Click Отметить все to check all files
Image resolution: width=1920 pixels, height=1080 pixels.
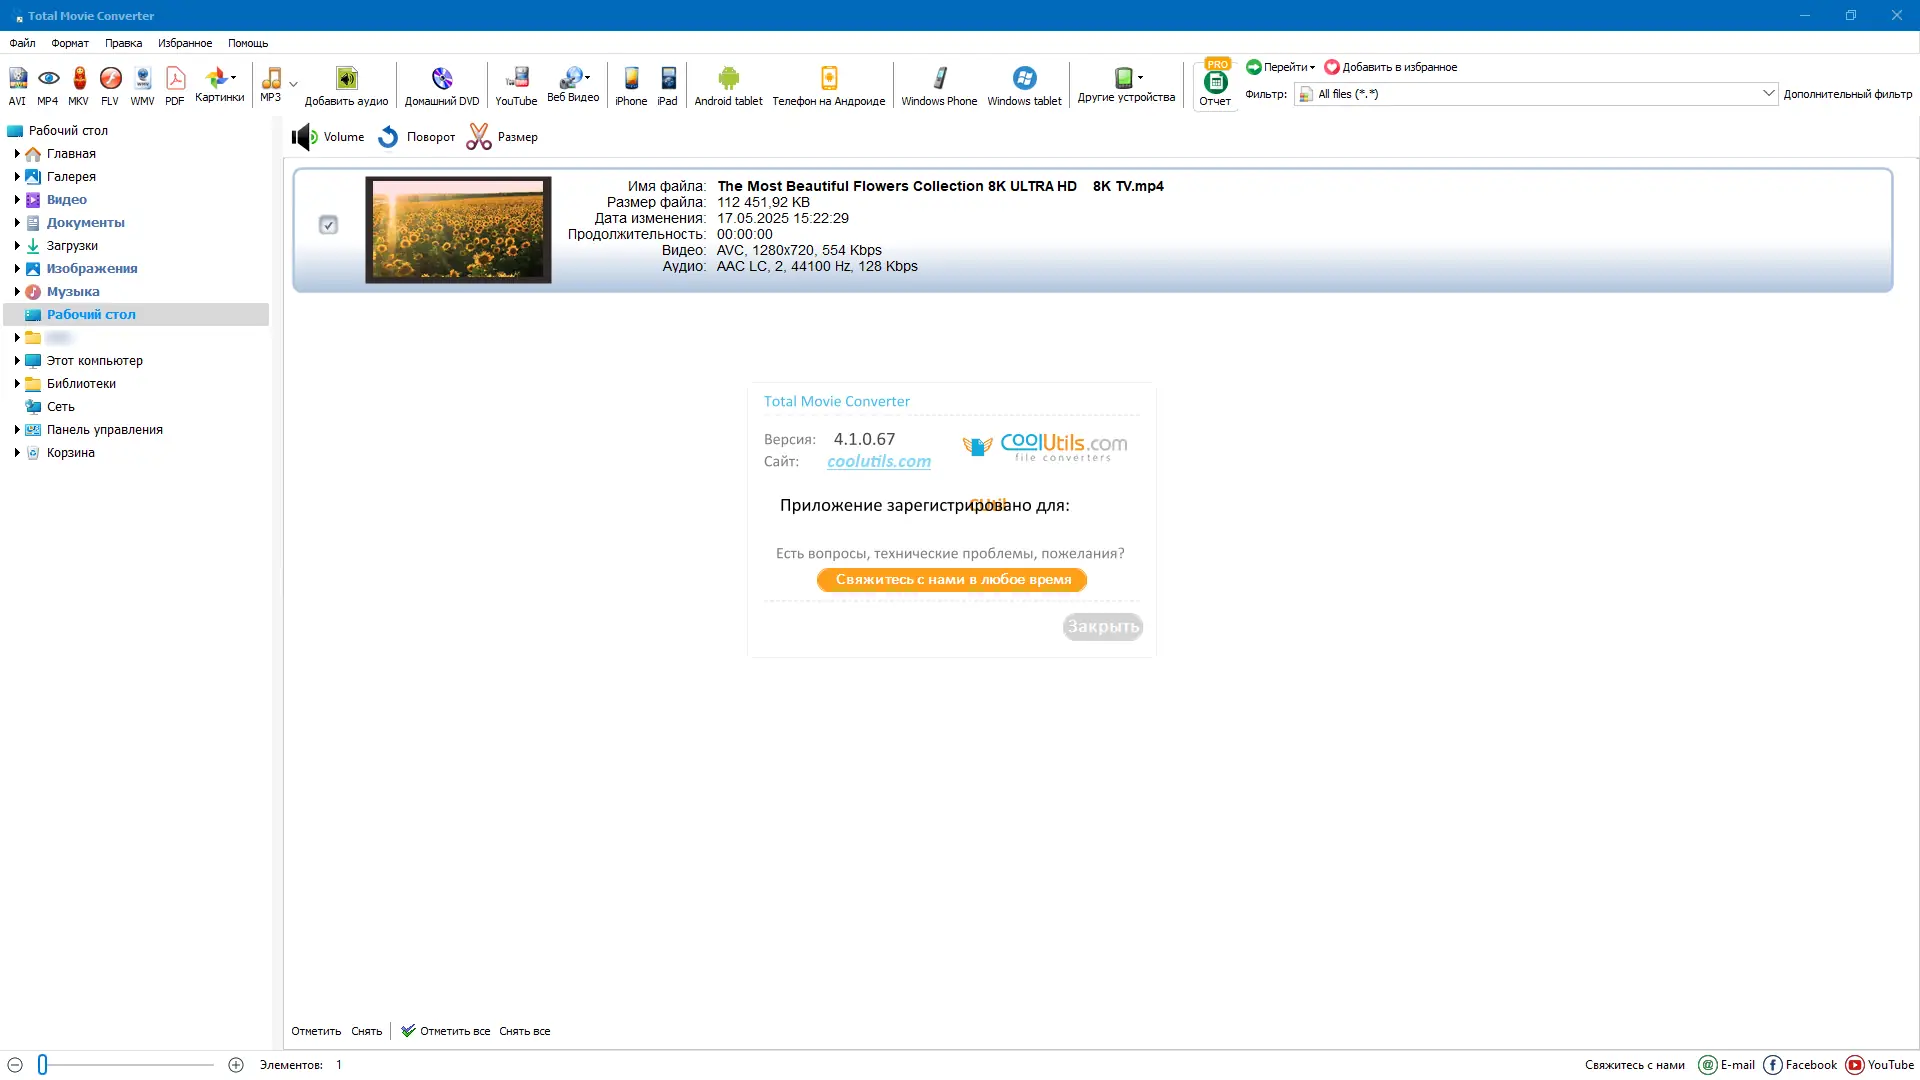[454, 1031]
